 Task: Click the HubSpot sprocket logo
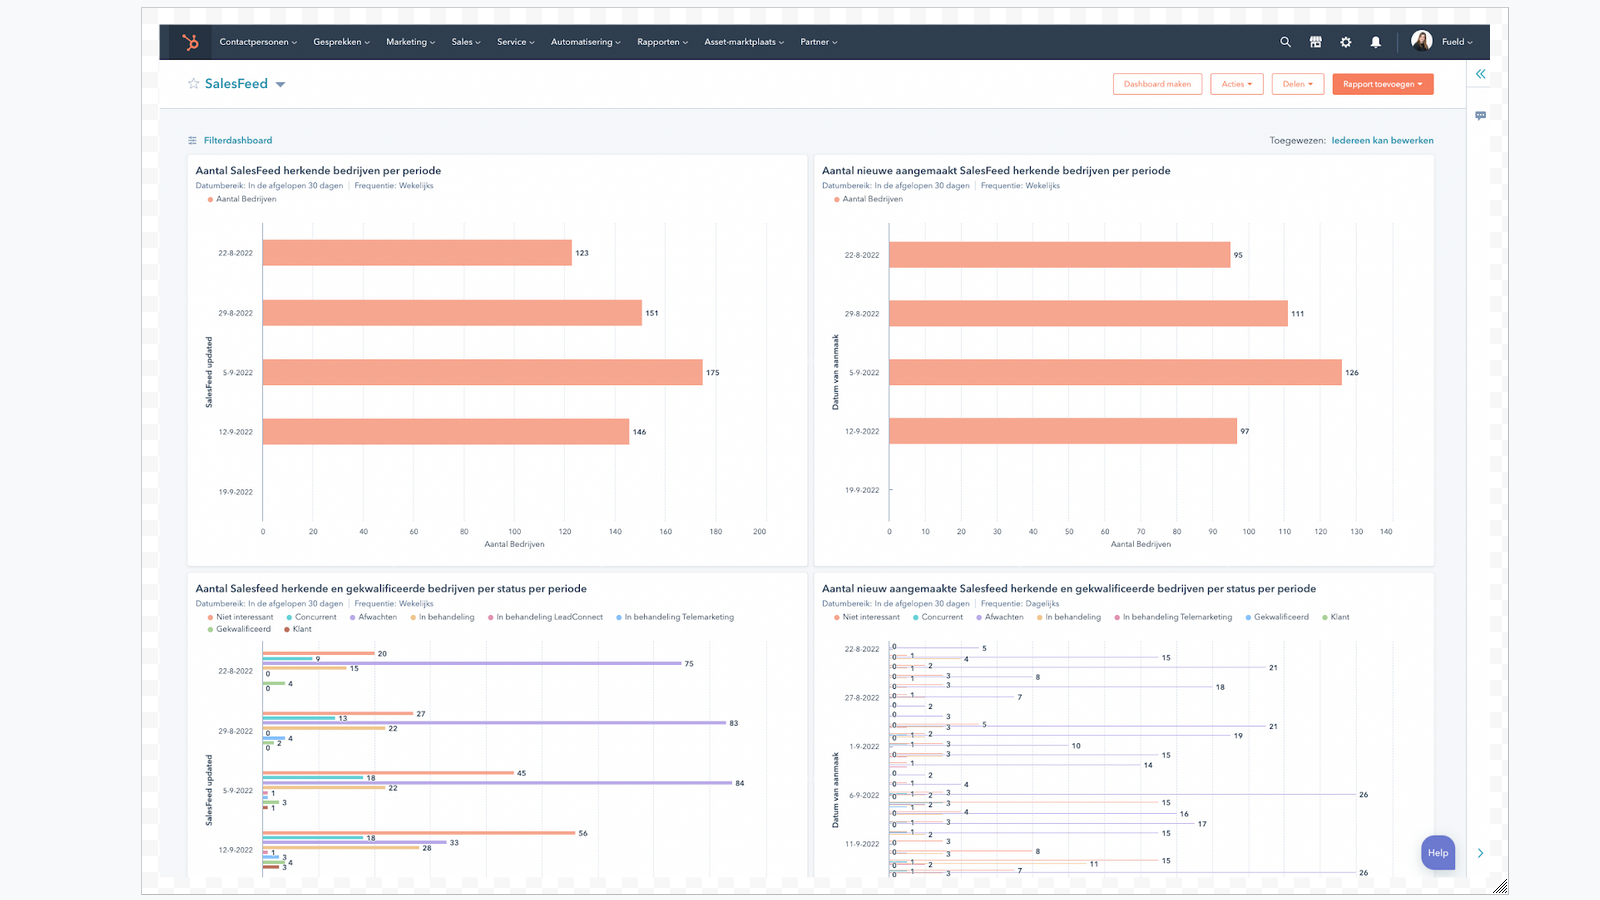coord(190,42)
